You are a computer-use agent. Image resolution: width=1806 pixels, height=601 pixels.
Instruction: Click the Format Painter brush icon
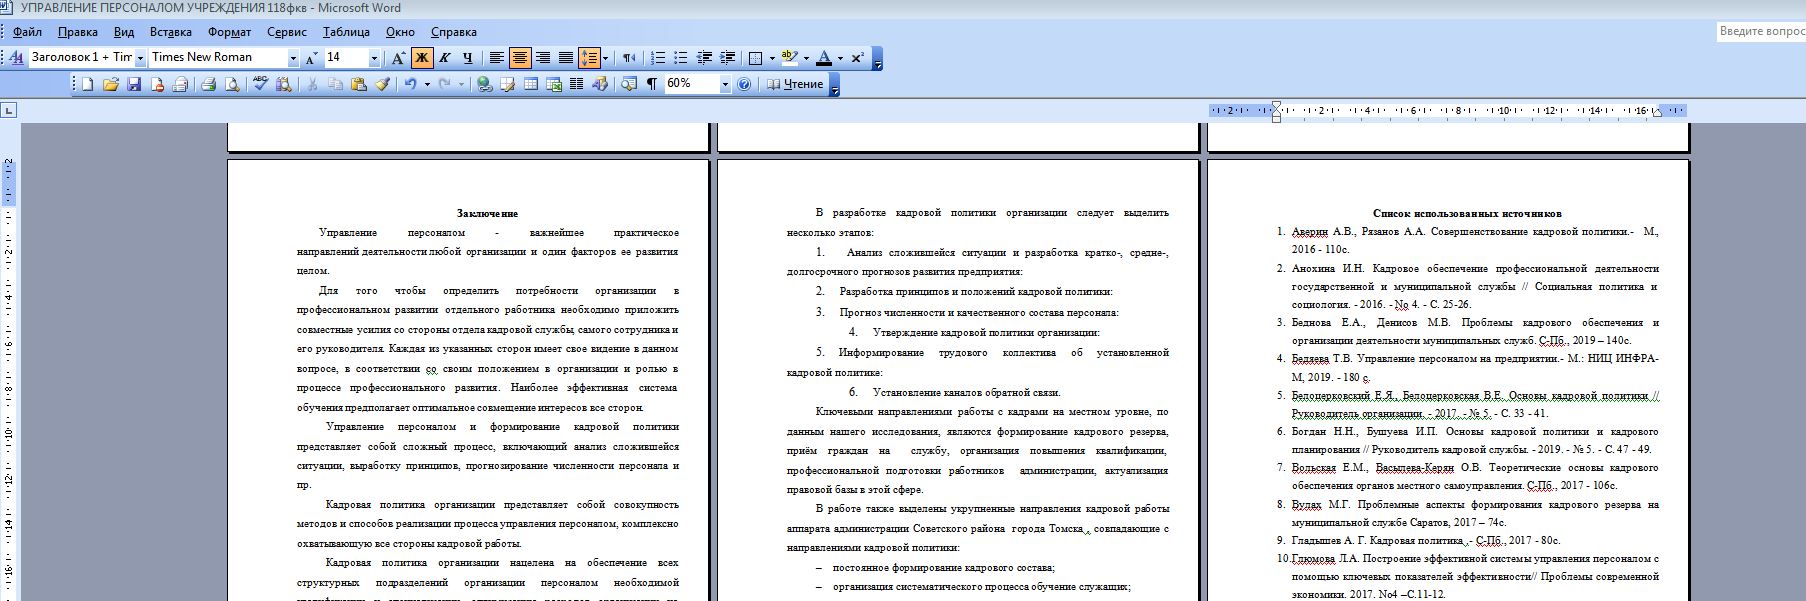(x=382, y=85)
